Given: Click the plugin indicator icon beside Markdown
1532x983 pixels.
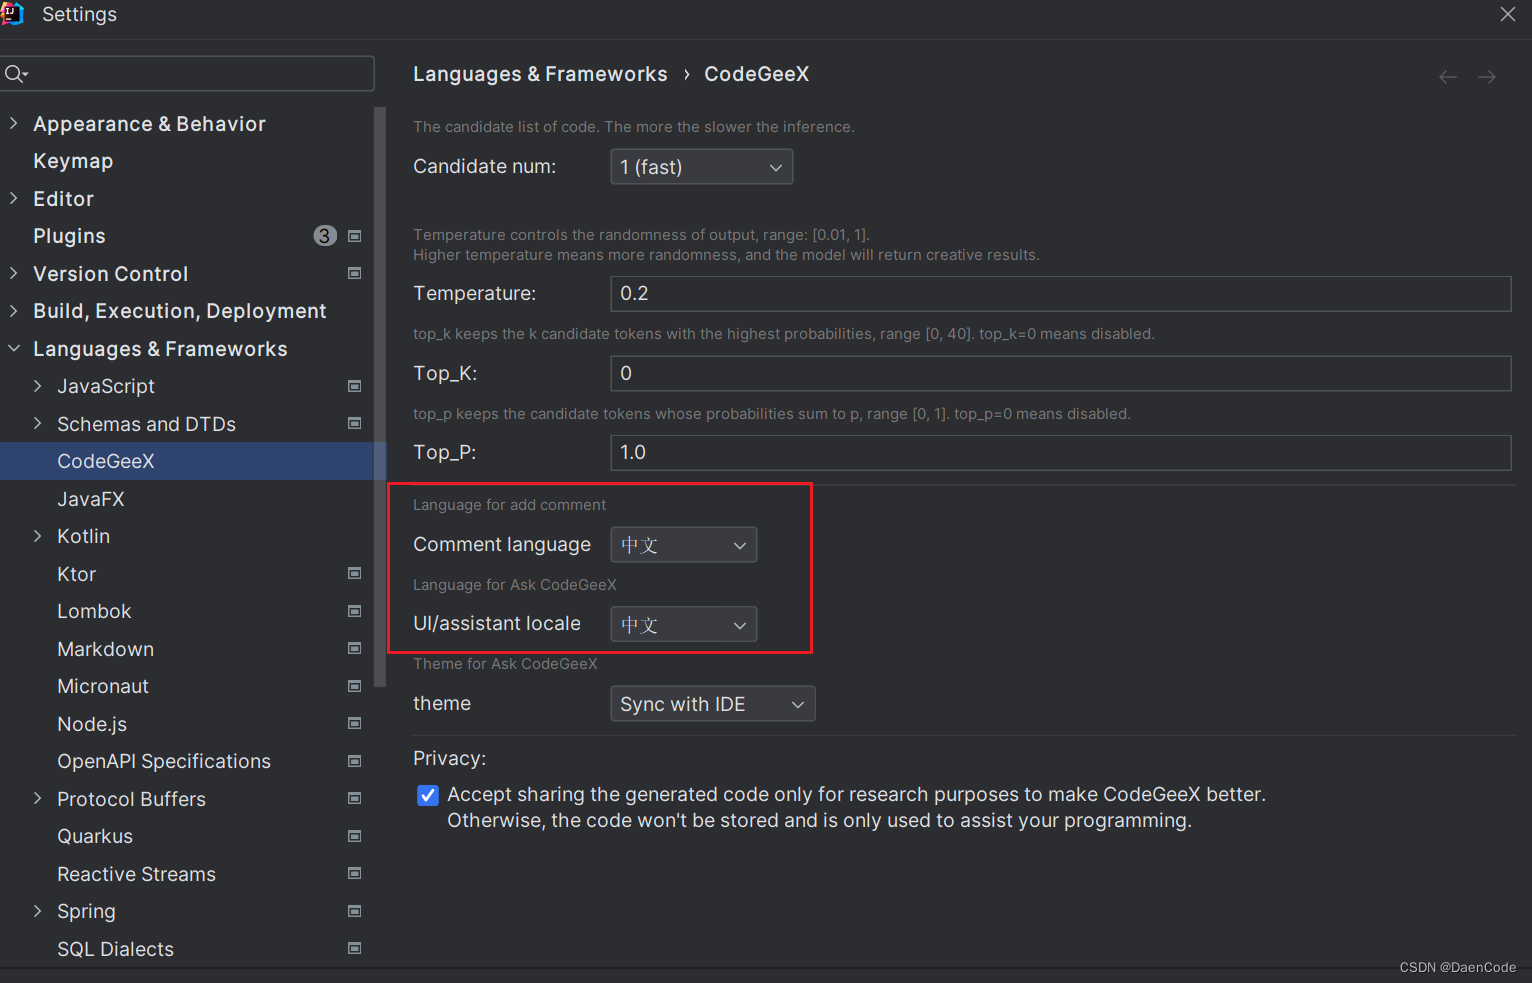Looking at the screenshot, I should 354,648.
